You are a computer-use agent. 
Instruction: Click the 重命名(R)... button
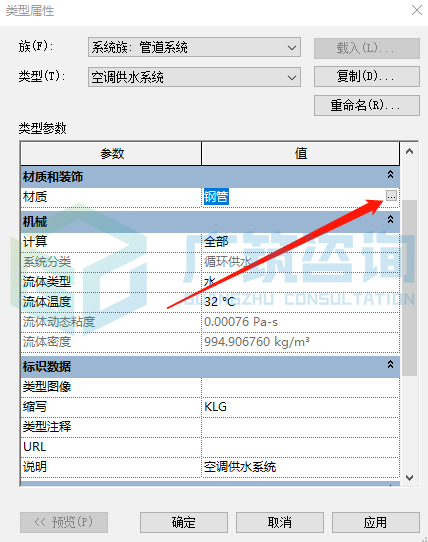pos(367,105)
